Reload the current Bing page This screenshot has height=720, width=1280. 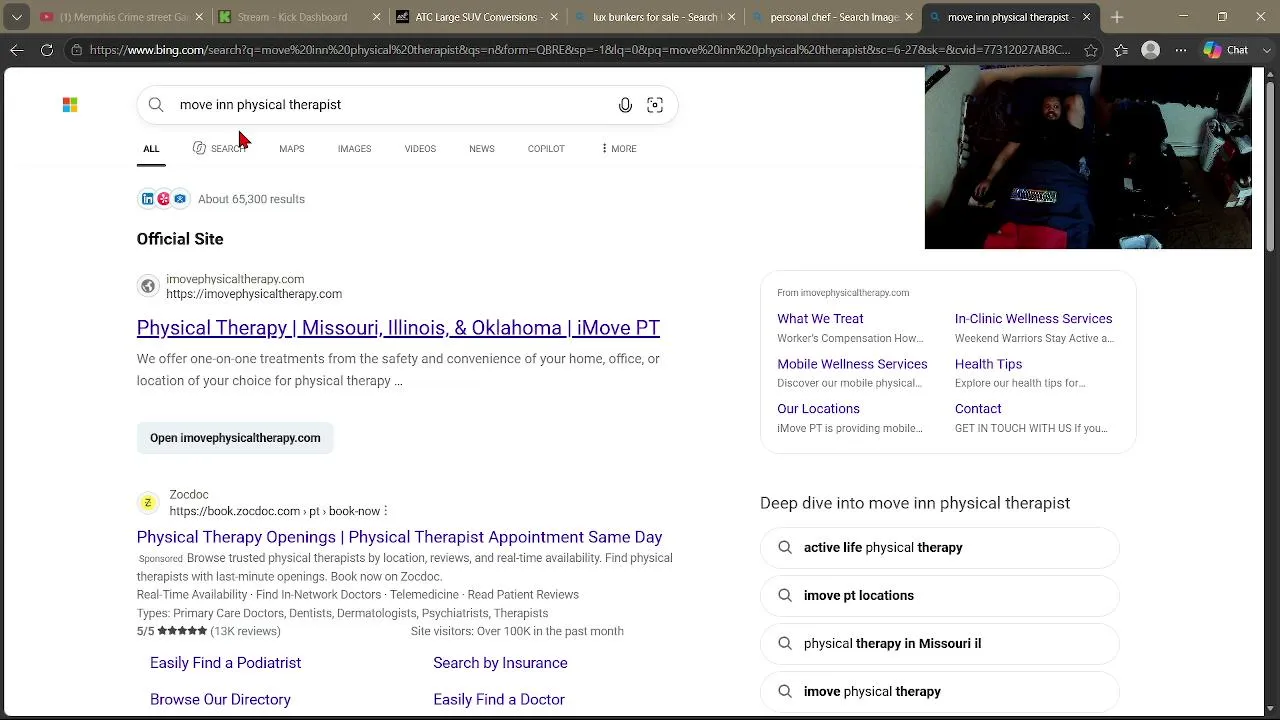(47, 50)
